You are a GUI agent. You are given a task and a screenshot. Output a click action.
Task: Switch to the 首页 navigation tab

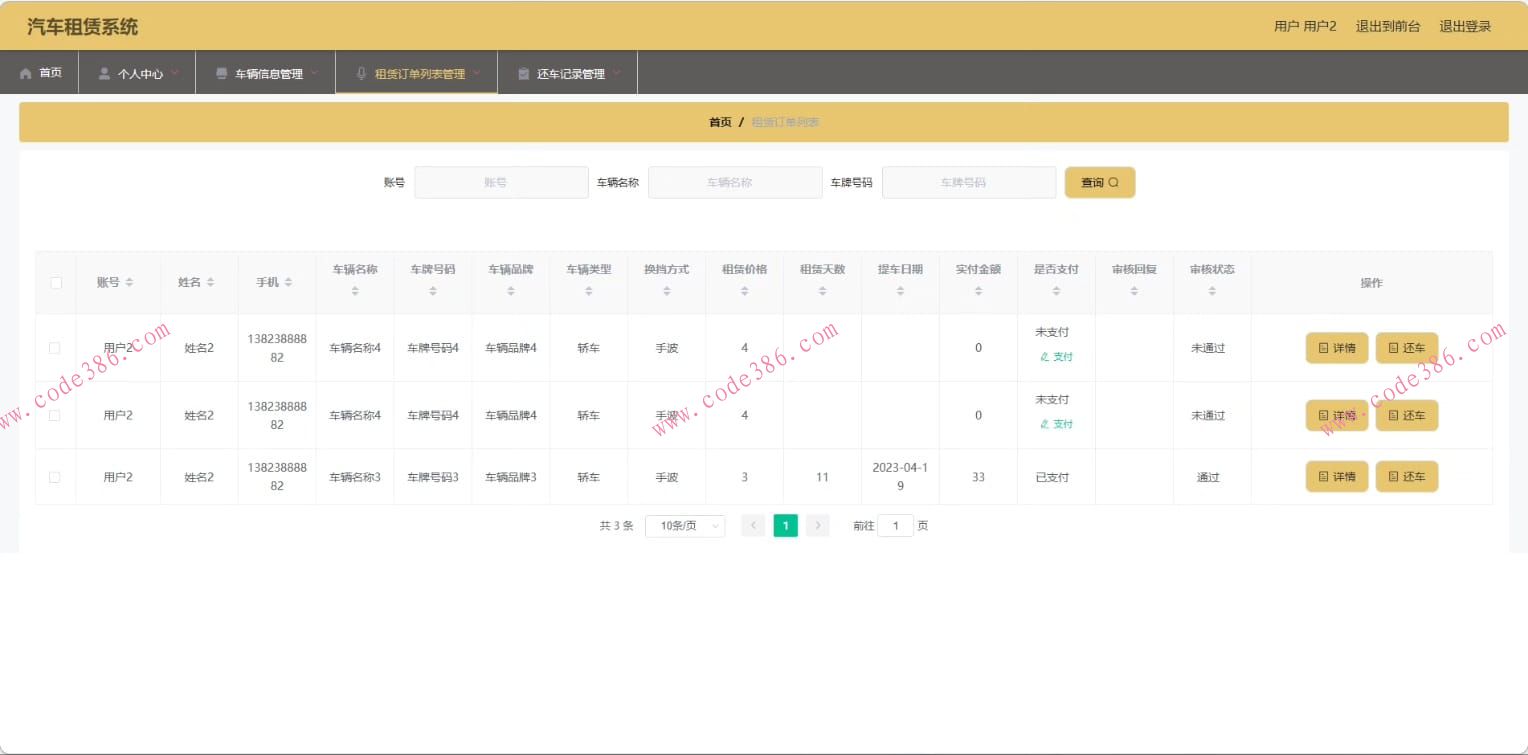click(41, 71)
